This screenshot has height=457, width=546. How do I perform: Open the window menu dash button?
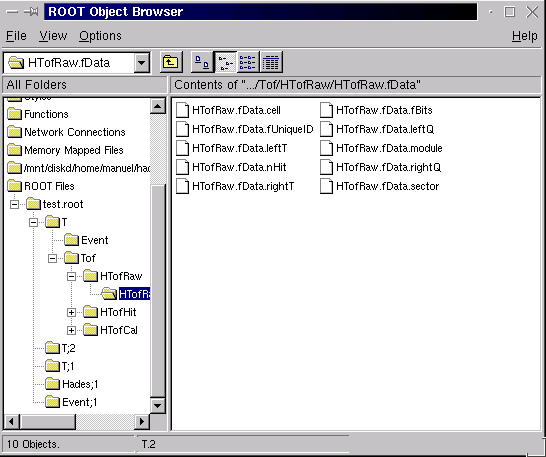pyautogui.click(x=12, y=12)
